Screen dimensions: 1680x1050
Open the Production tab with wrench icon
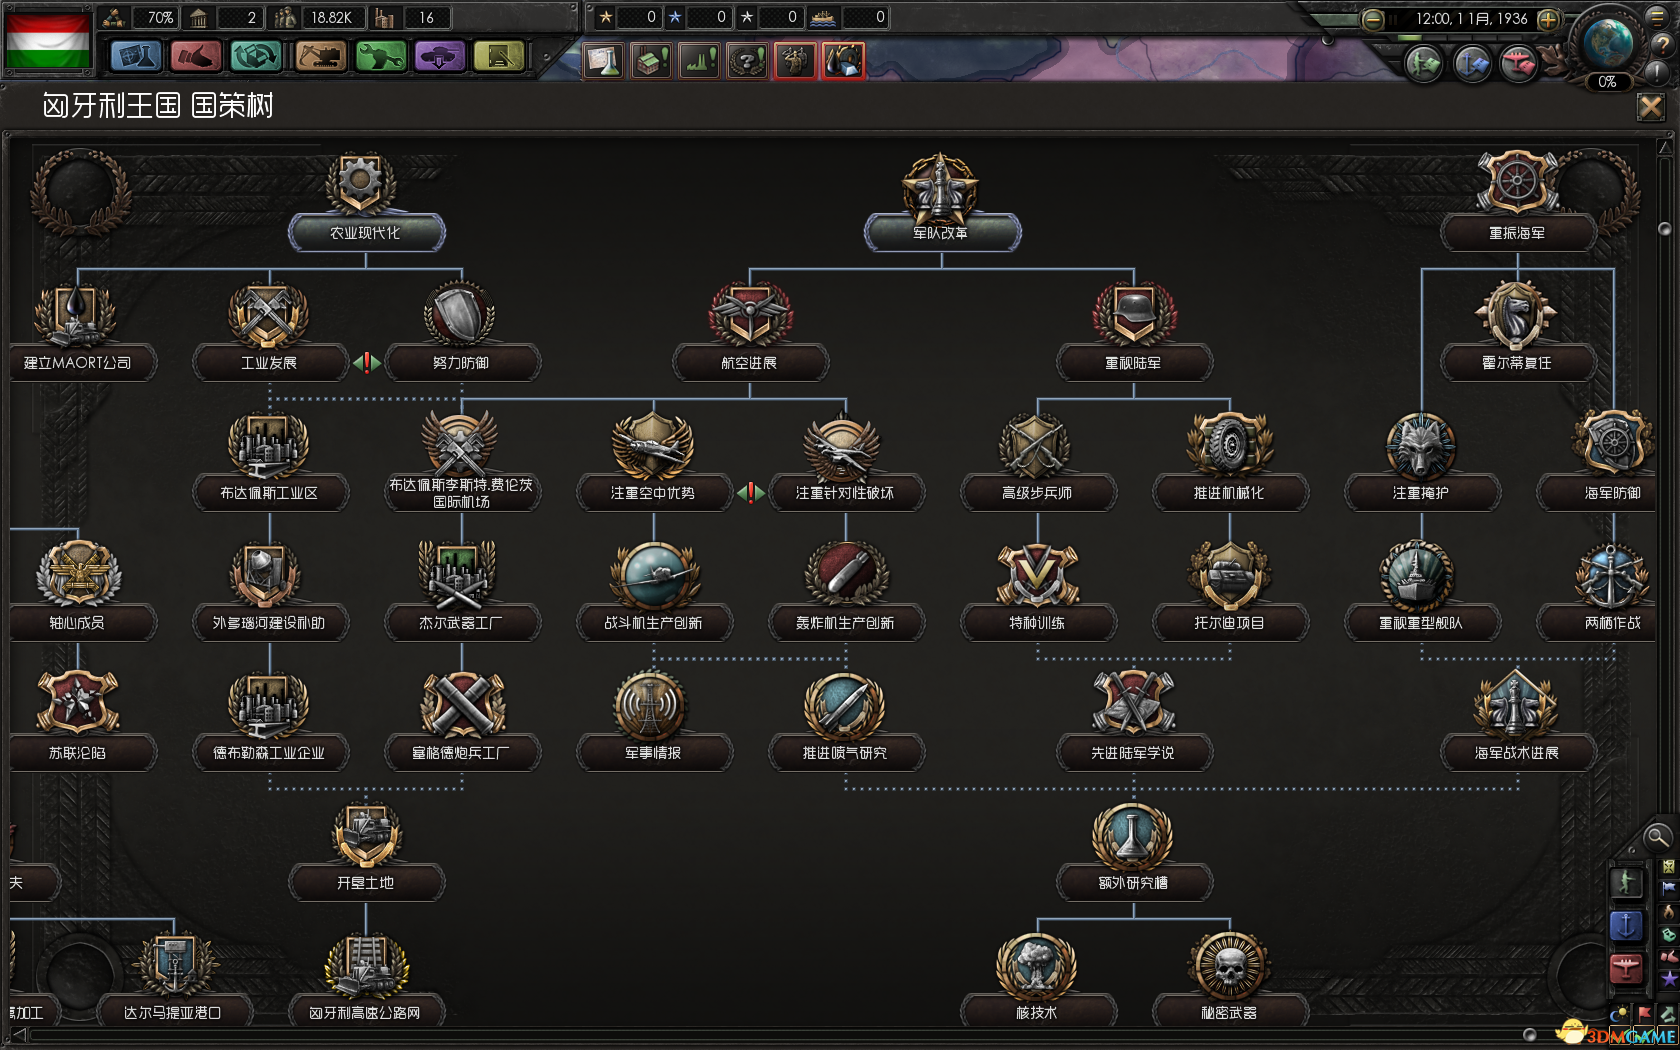tap(380, 56)
